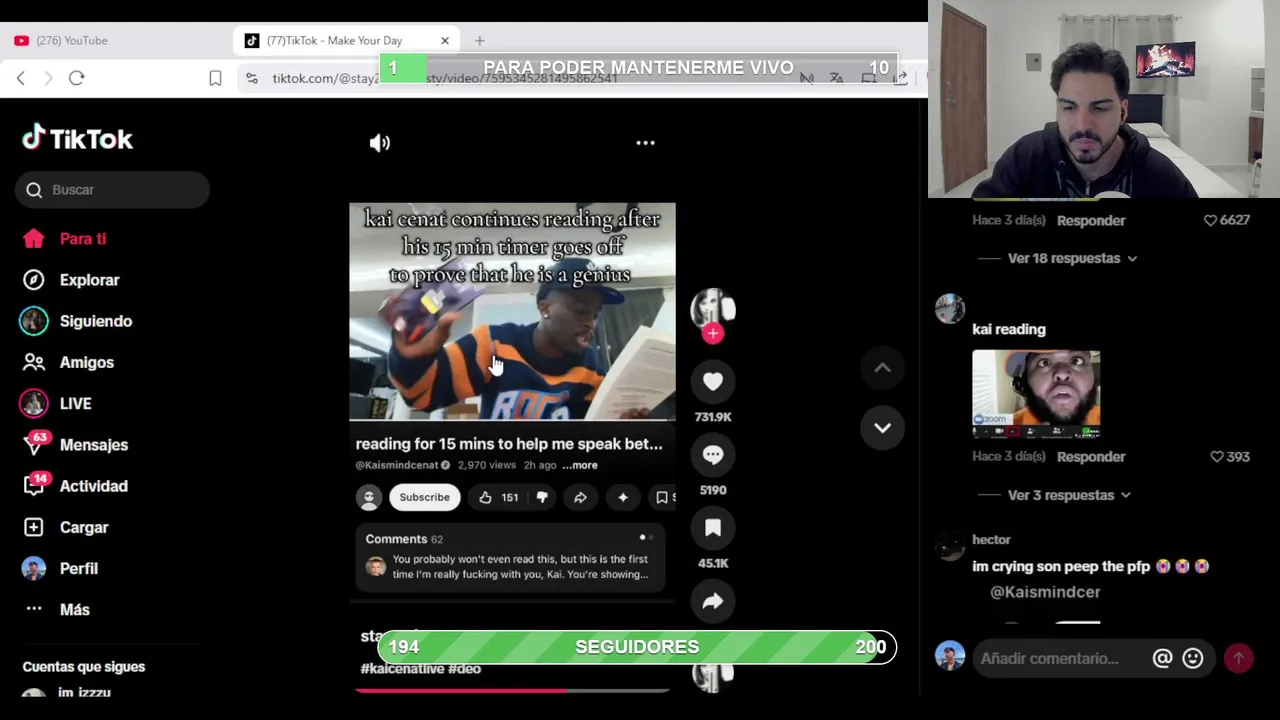Image resolution: width=1280 pixels, height=720 pixels.
Task: Reply to the comment with 6627 likes
Action: coord(1091,220)
